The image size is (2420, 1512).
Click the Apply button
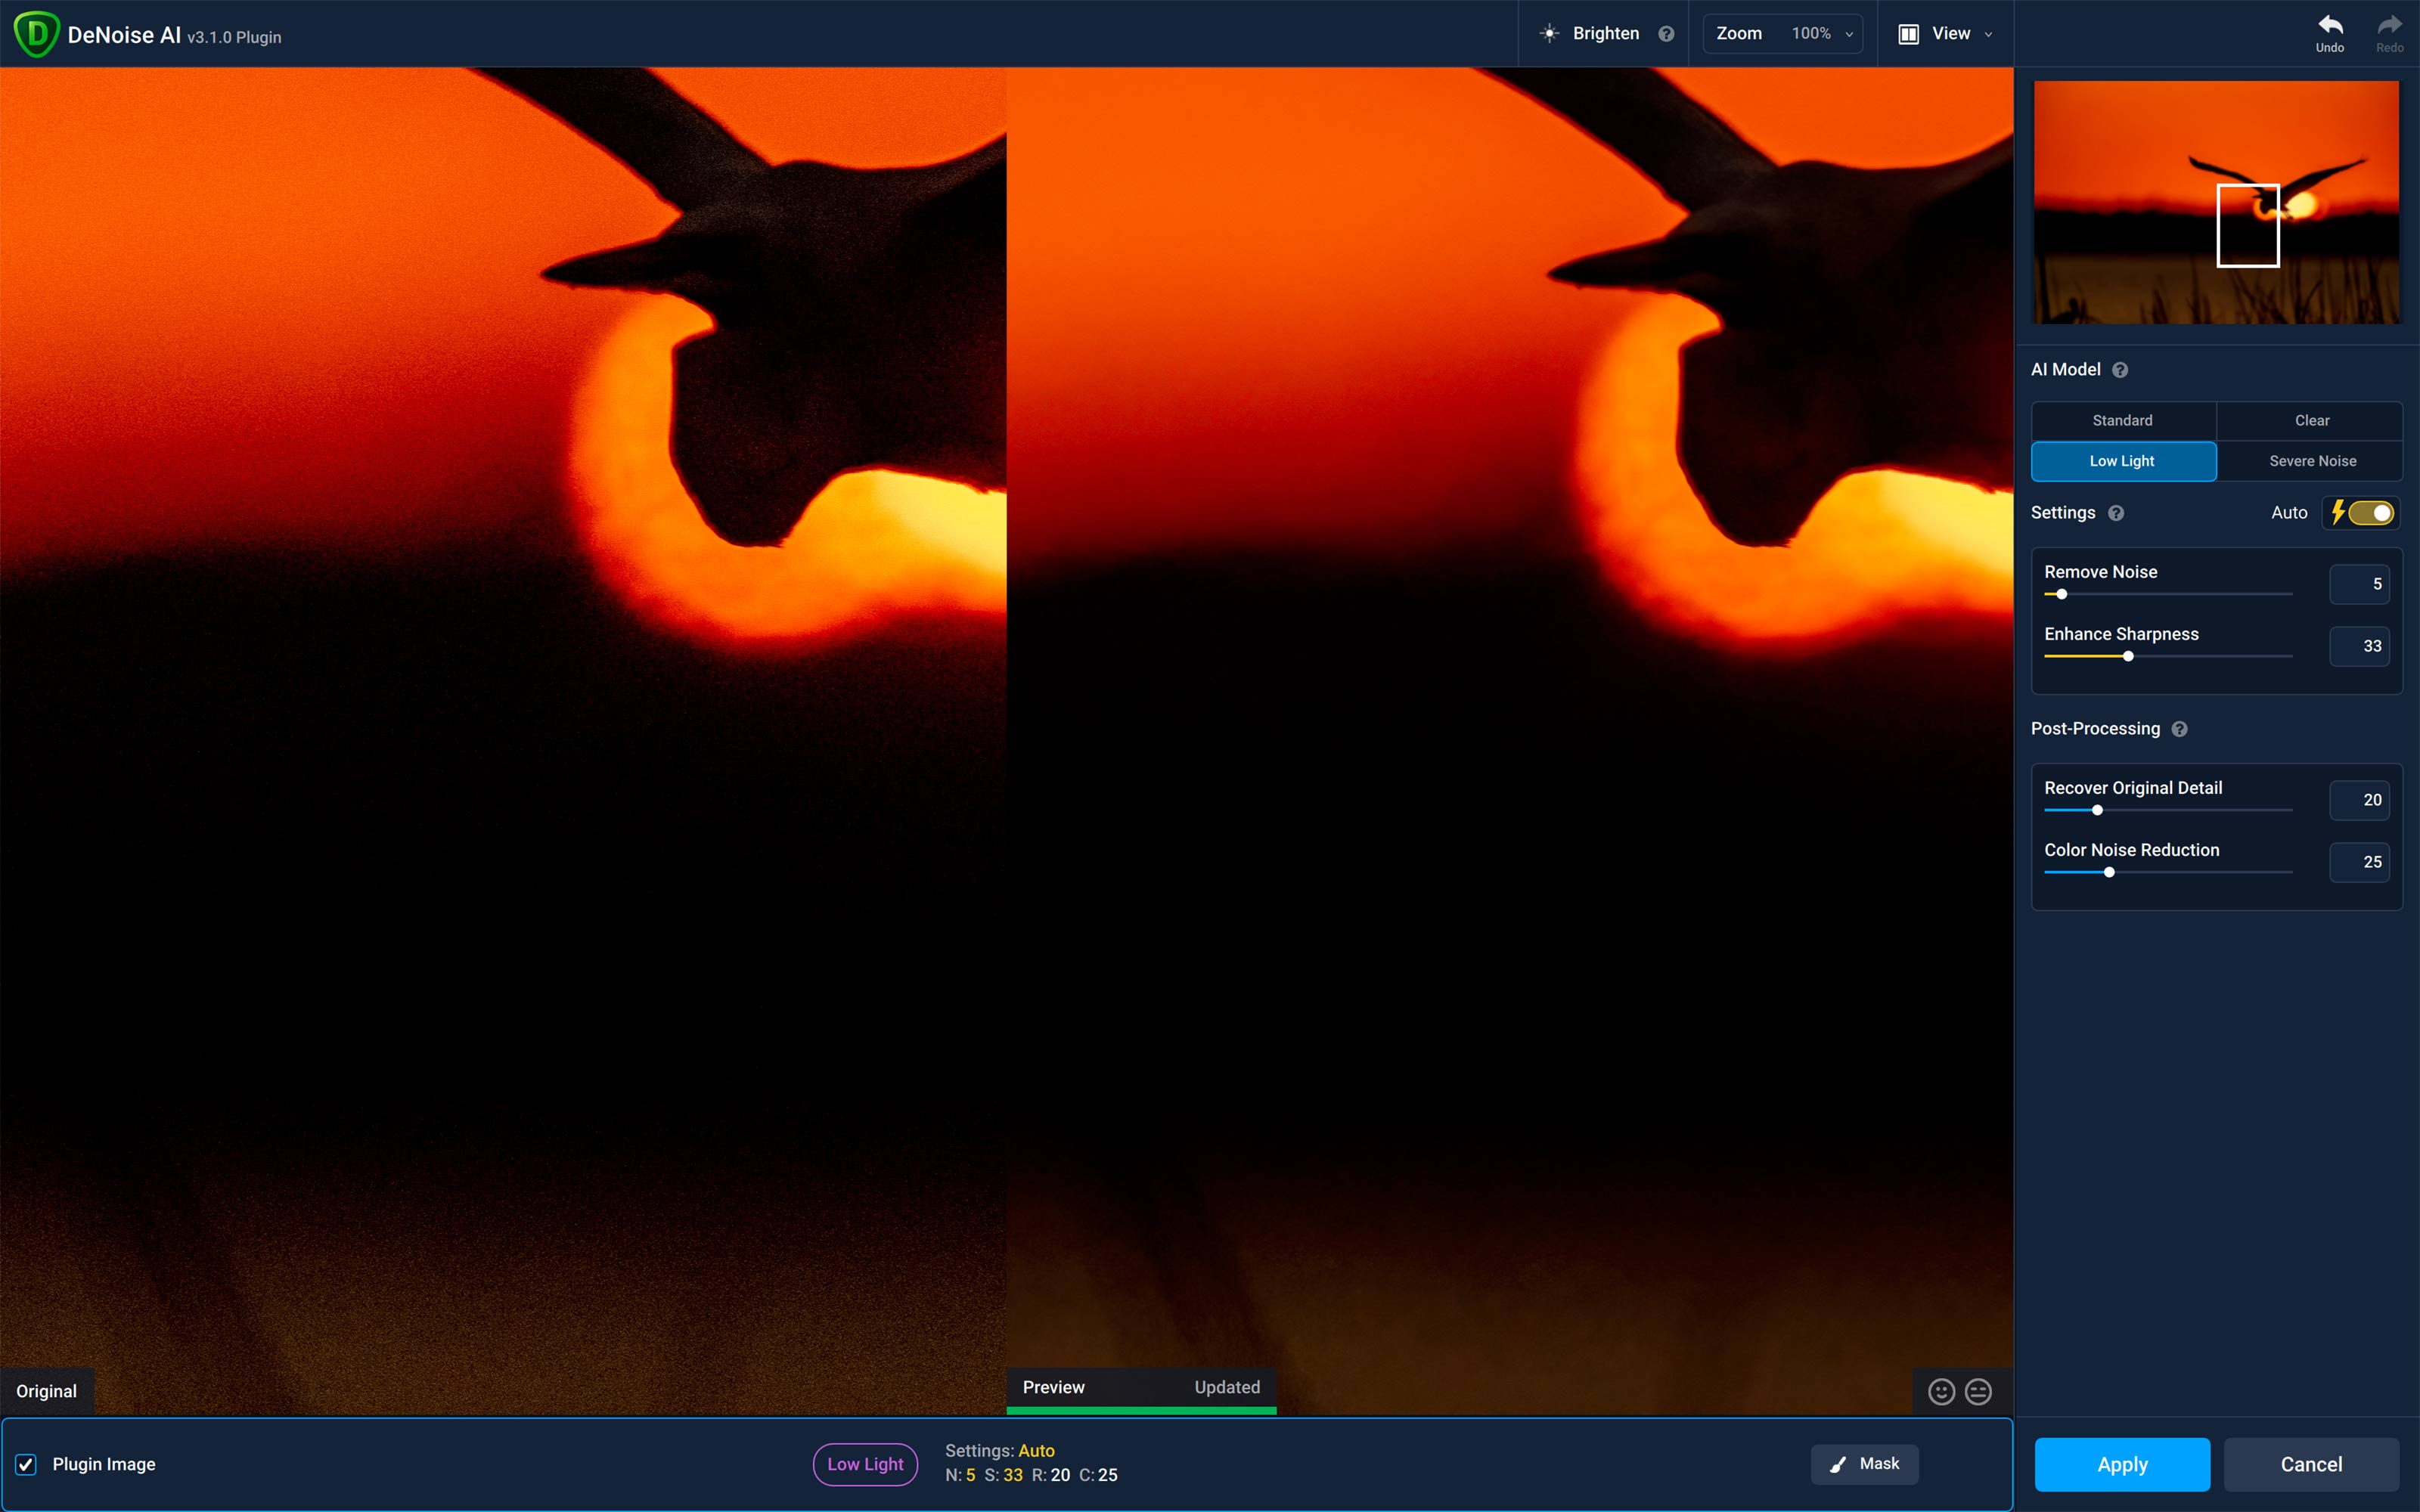coord(2122,1464)
